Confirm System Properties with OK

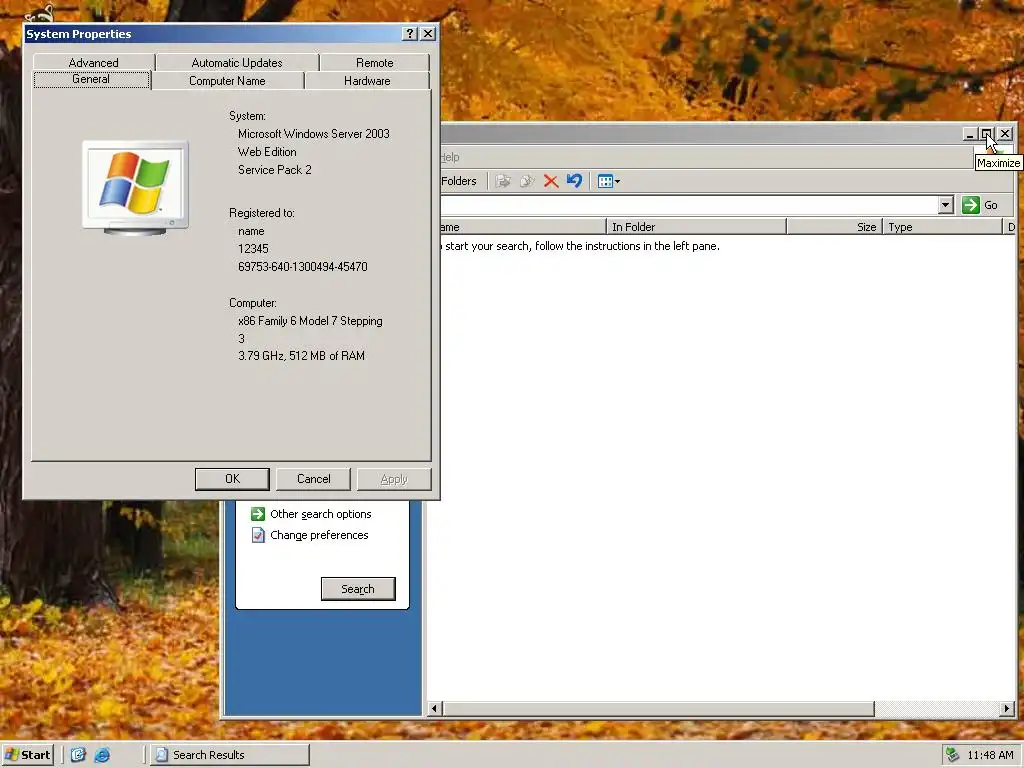click(232, 479)
